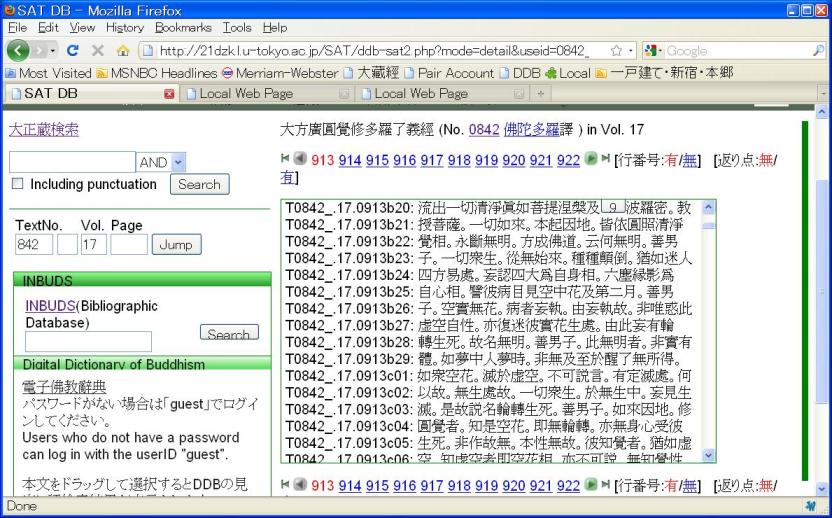Click footnote marker 9 in line 0913b20
This screenshot has width=832, height=518.
pyautogui.click(x=613, y=207)
